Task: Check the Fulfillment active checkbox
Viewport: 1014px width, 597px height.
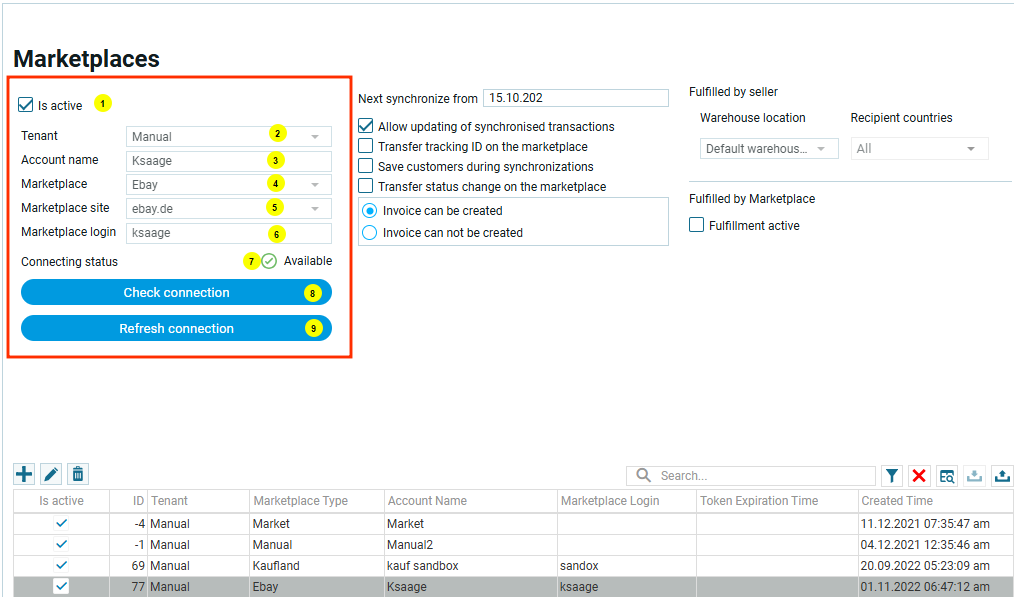Action: pos(697,226)
